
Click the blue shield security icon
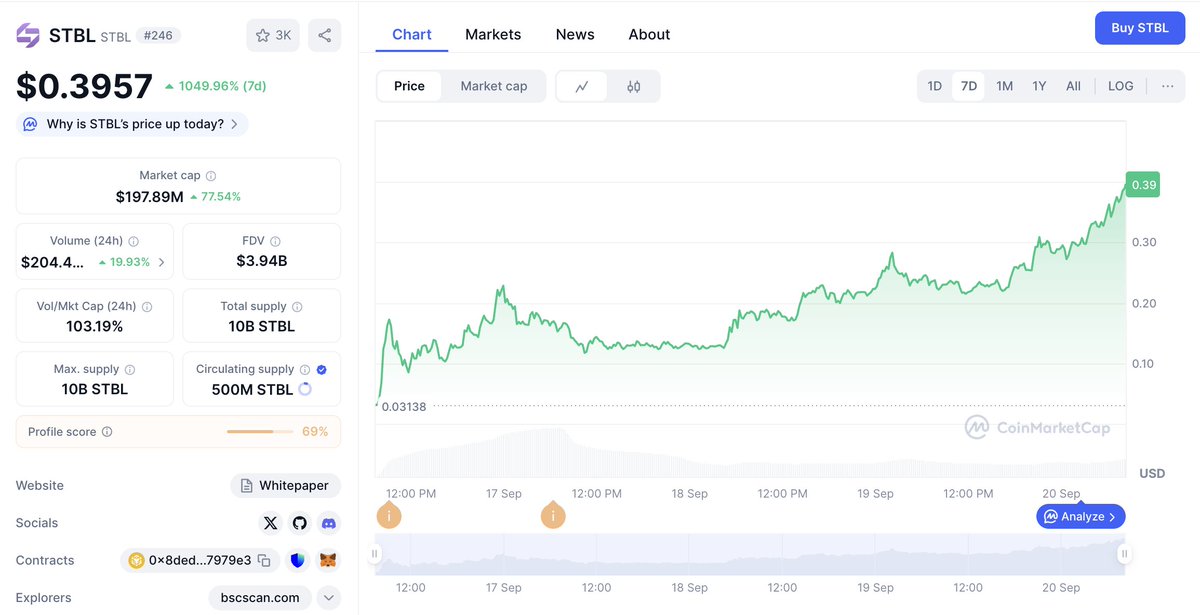(x=298, y=560)
